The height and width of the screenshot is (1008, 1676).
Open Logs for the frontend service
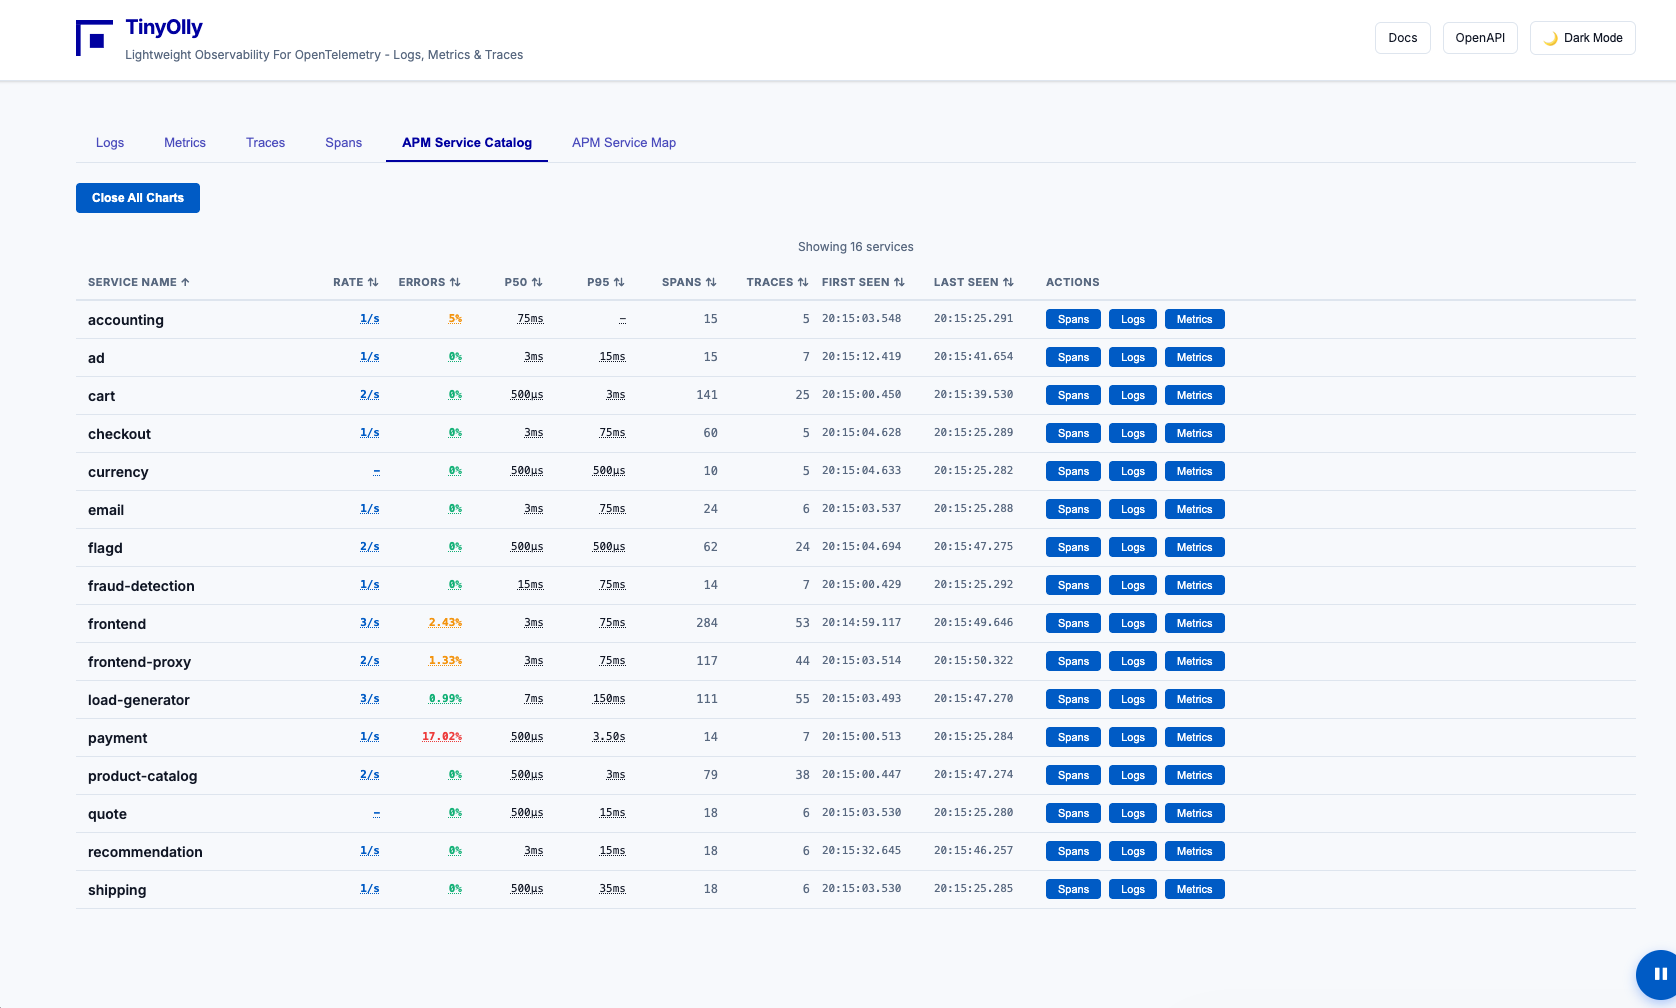(x=1132, y=623)
